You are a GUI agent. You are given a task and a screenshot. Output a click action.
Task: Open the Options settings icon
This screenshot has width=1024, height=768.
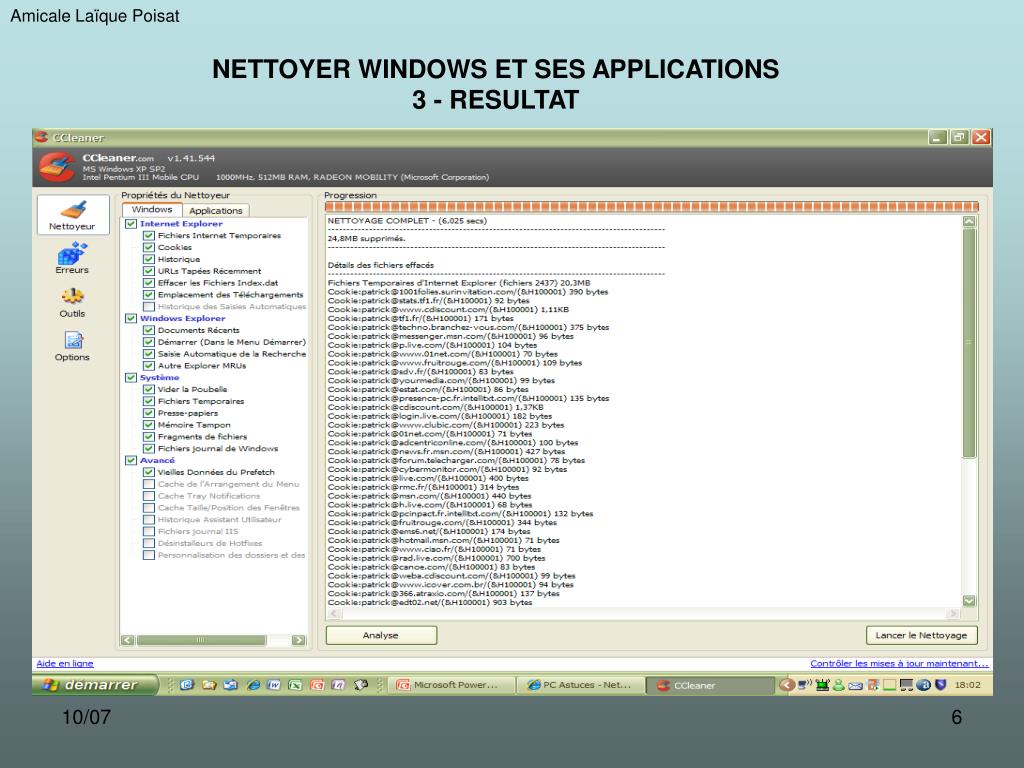(x=72, y=341)
